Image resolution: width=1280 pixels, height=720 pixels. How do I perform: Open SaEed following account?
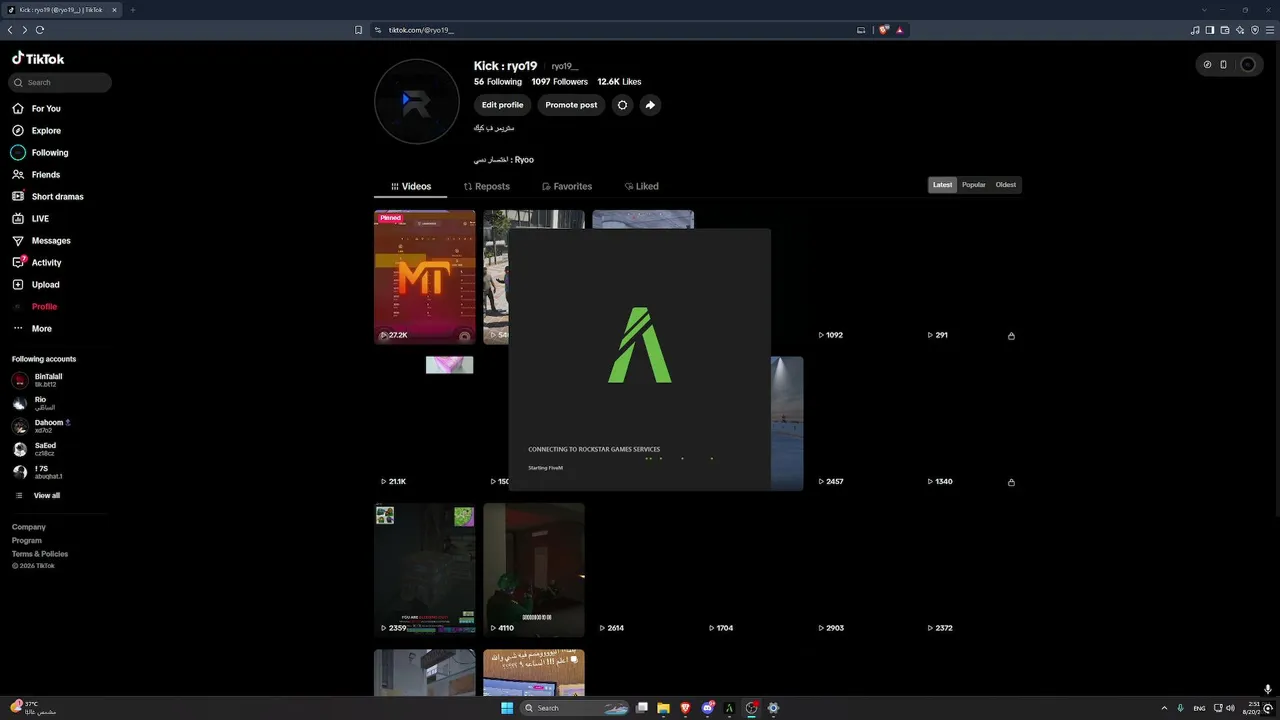(x=34, y=449)
